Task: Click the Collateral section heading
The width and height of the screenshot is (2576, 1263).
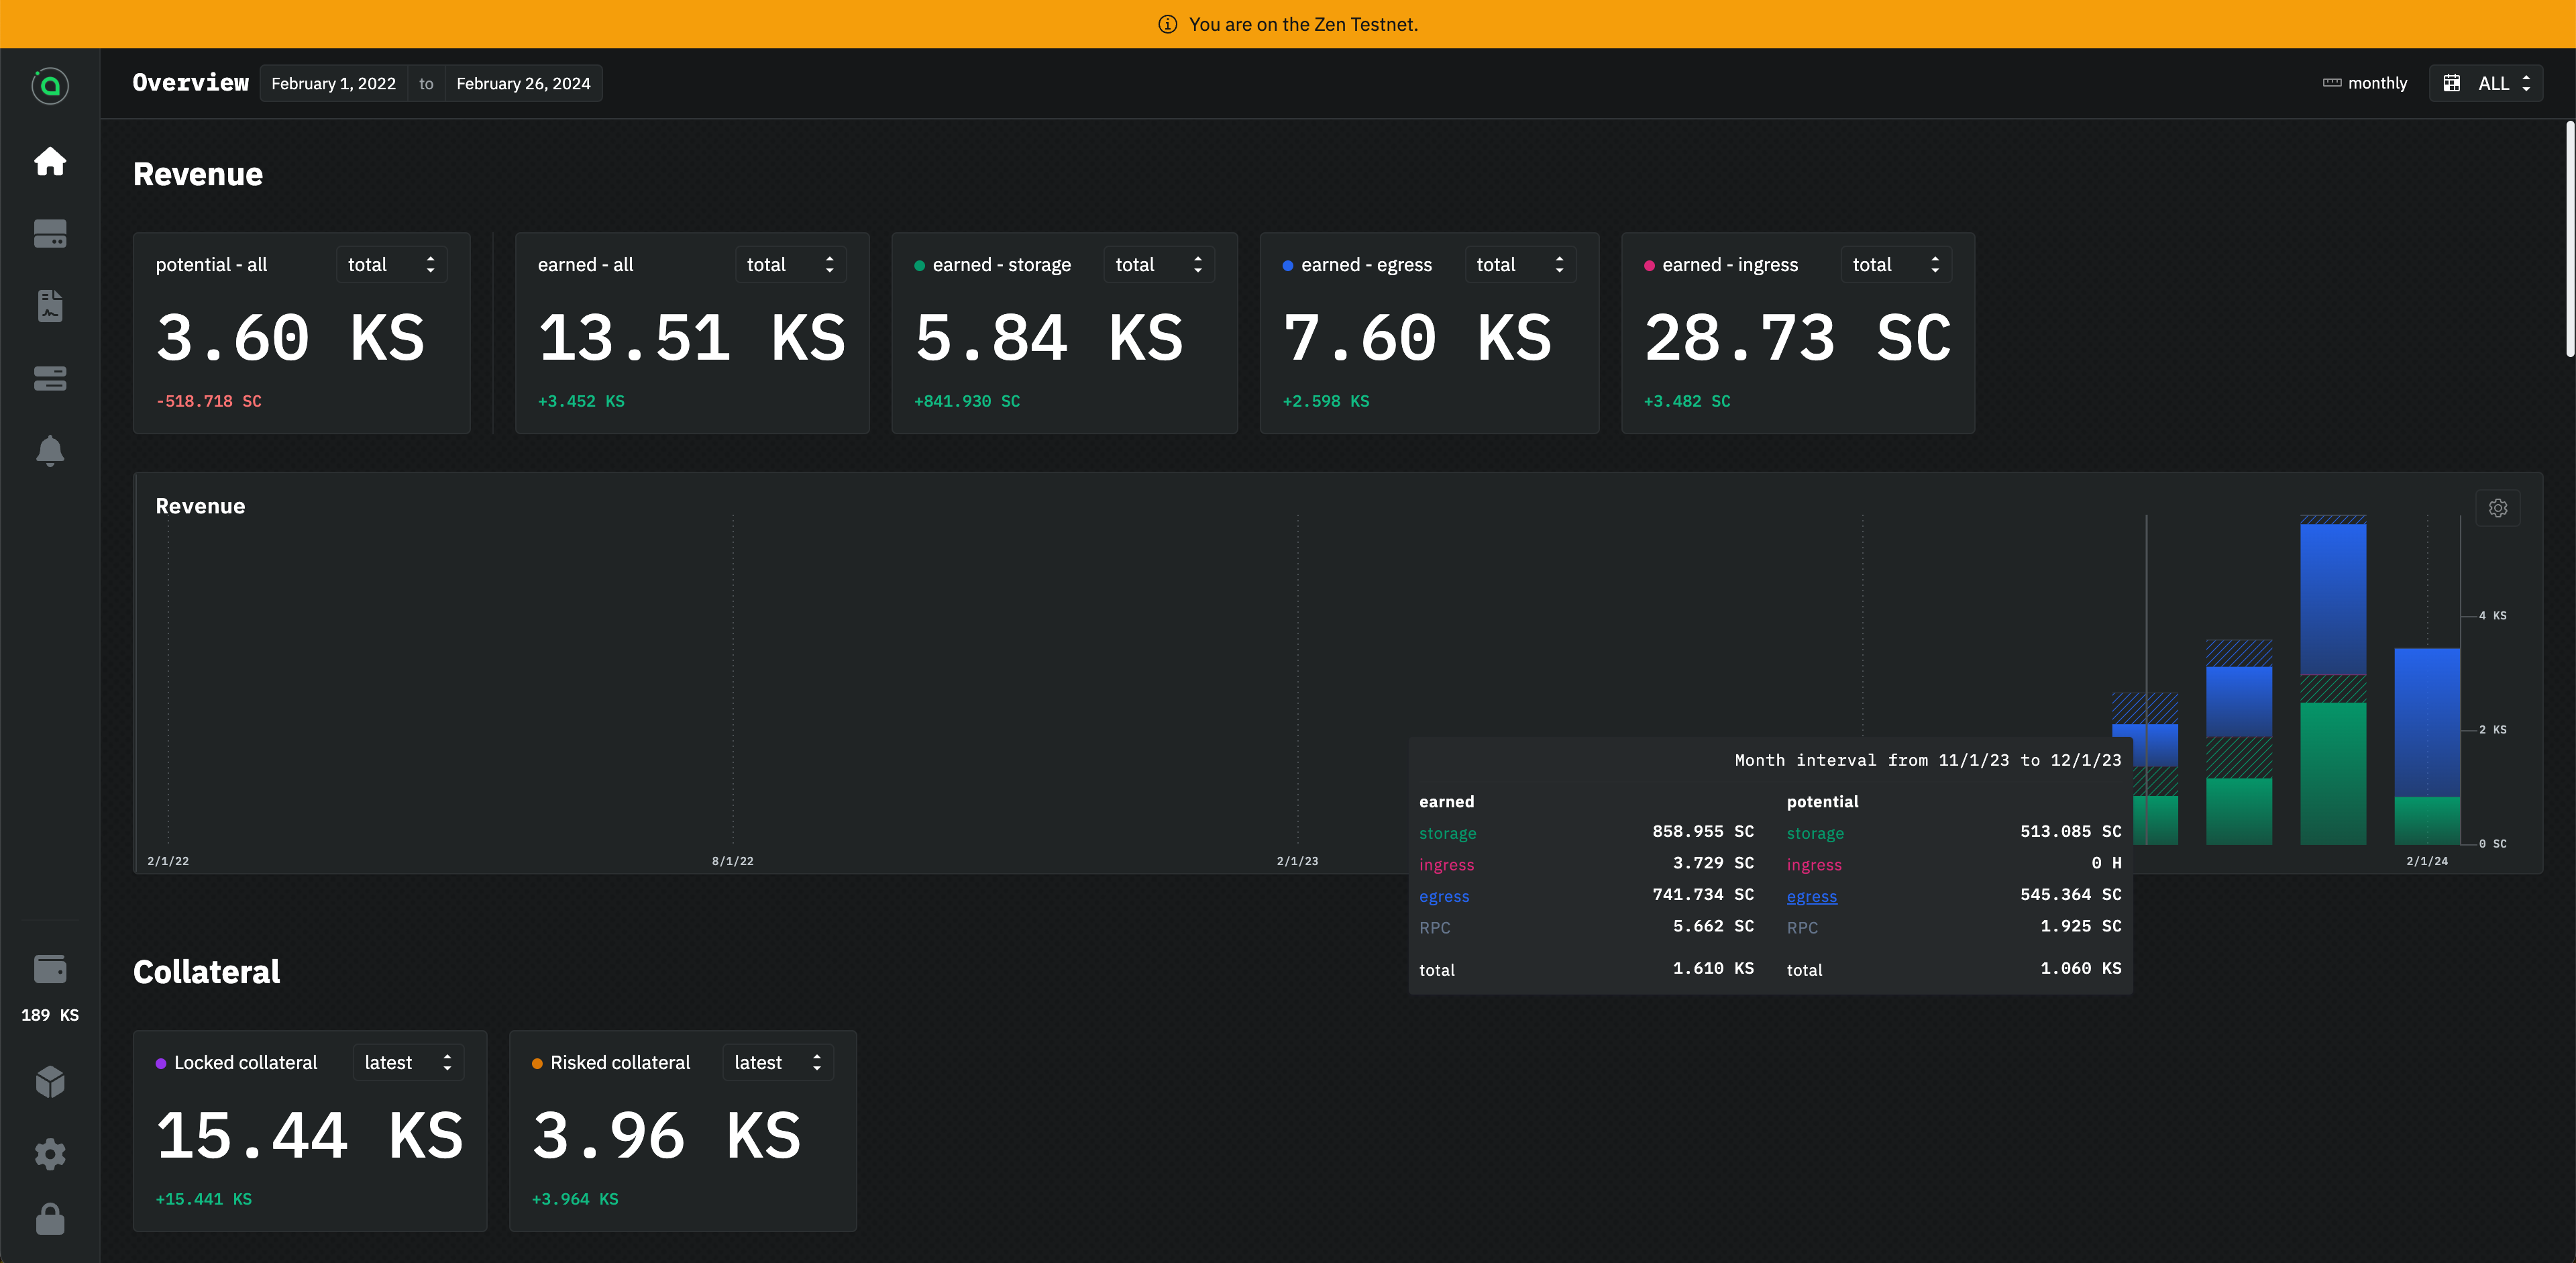Action: [x=207, y=972]
